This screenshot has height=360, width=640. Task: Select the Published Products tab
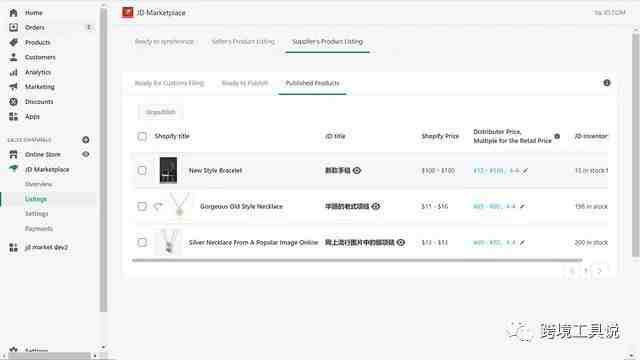[x=313, y=83]
